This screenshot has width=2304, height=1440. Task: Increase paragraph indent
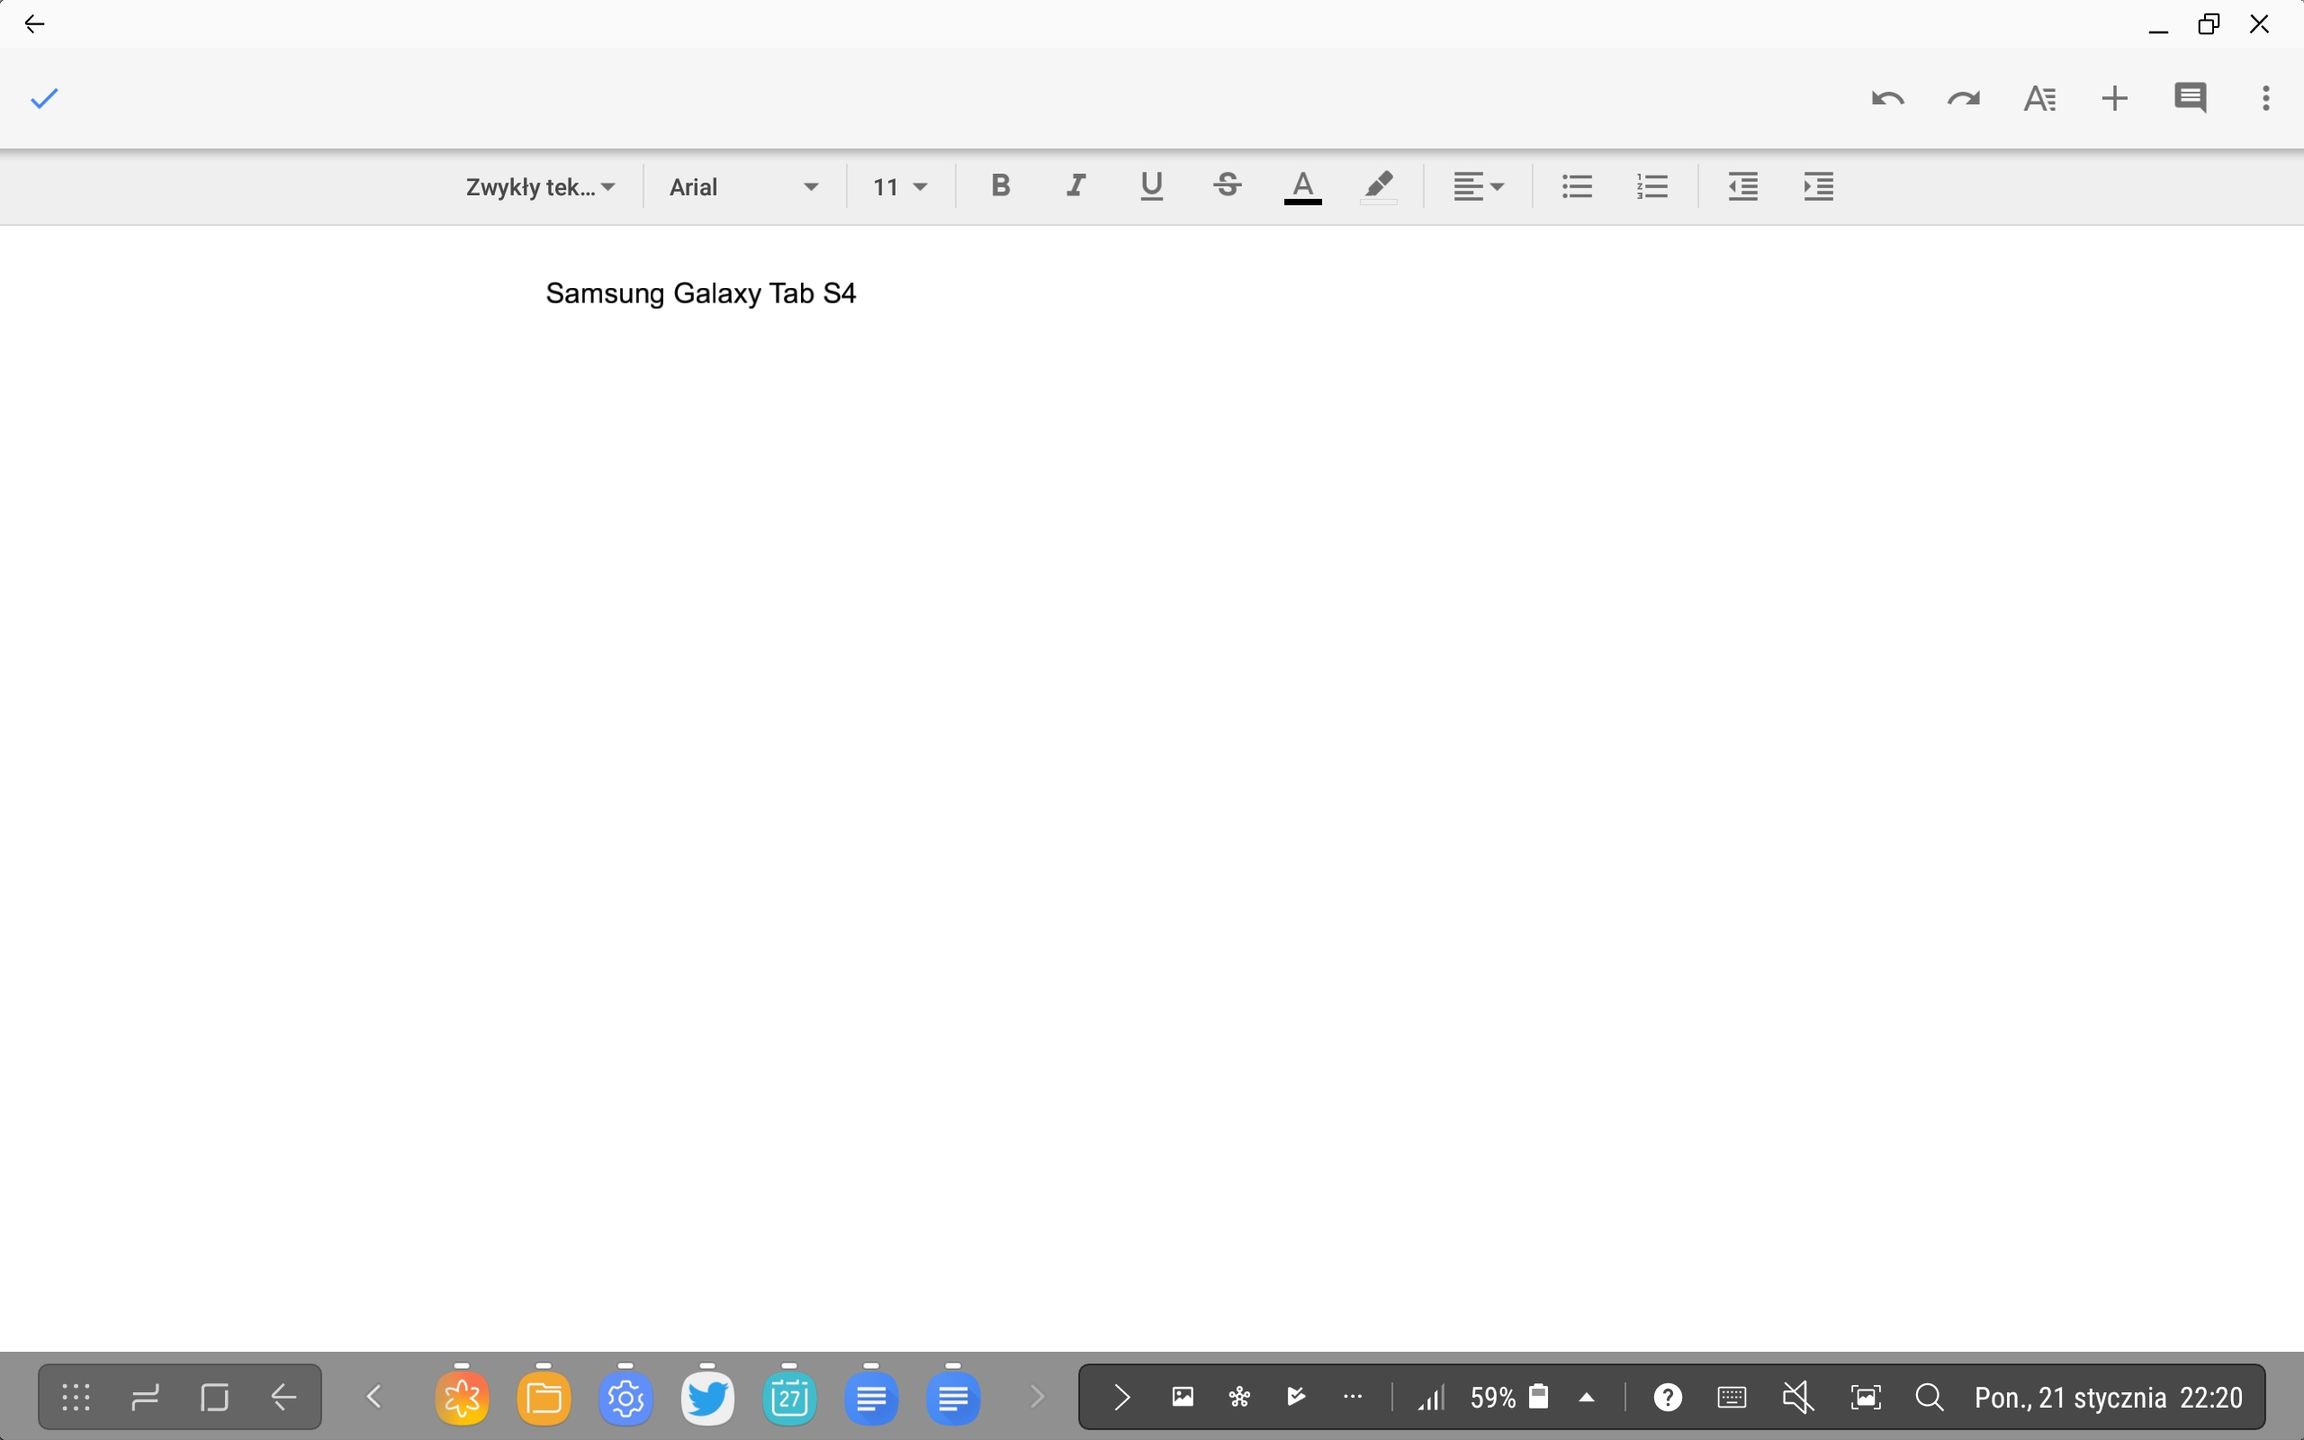coord(1818,186)
